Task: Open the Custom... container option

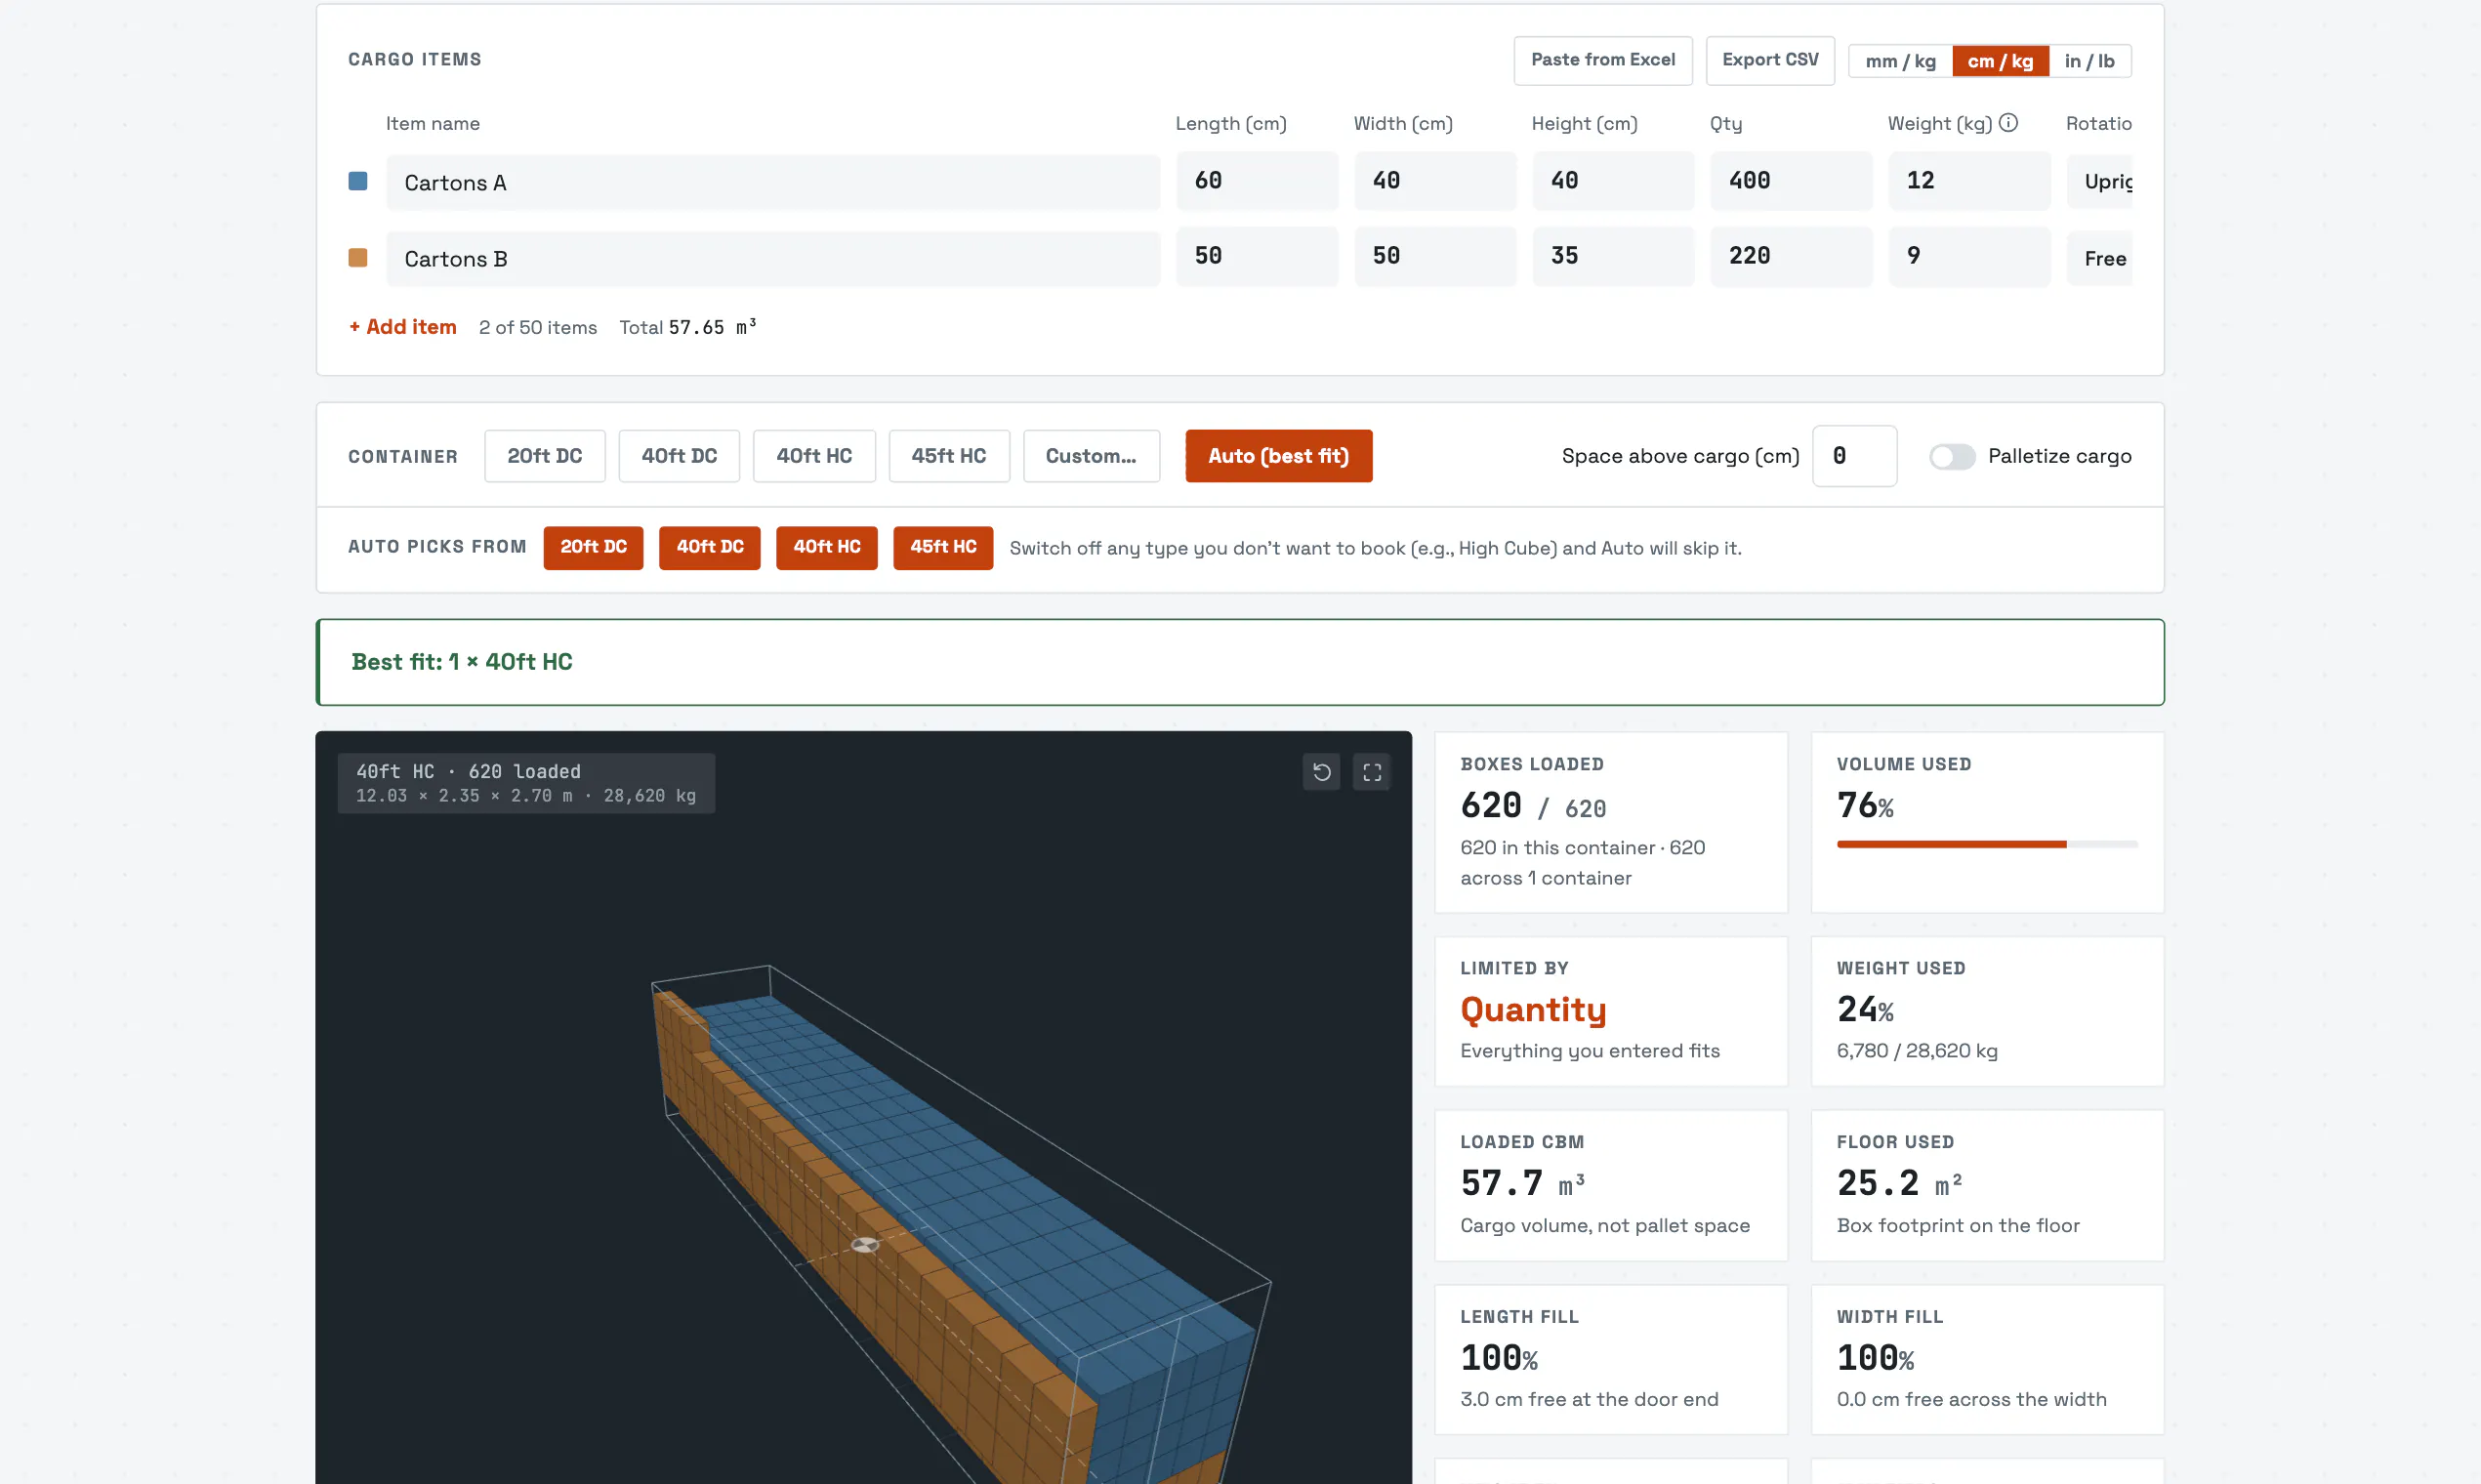Action: pyautogui.click(x=1091, y=456)
